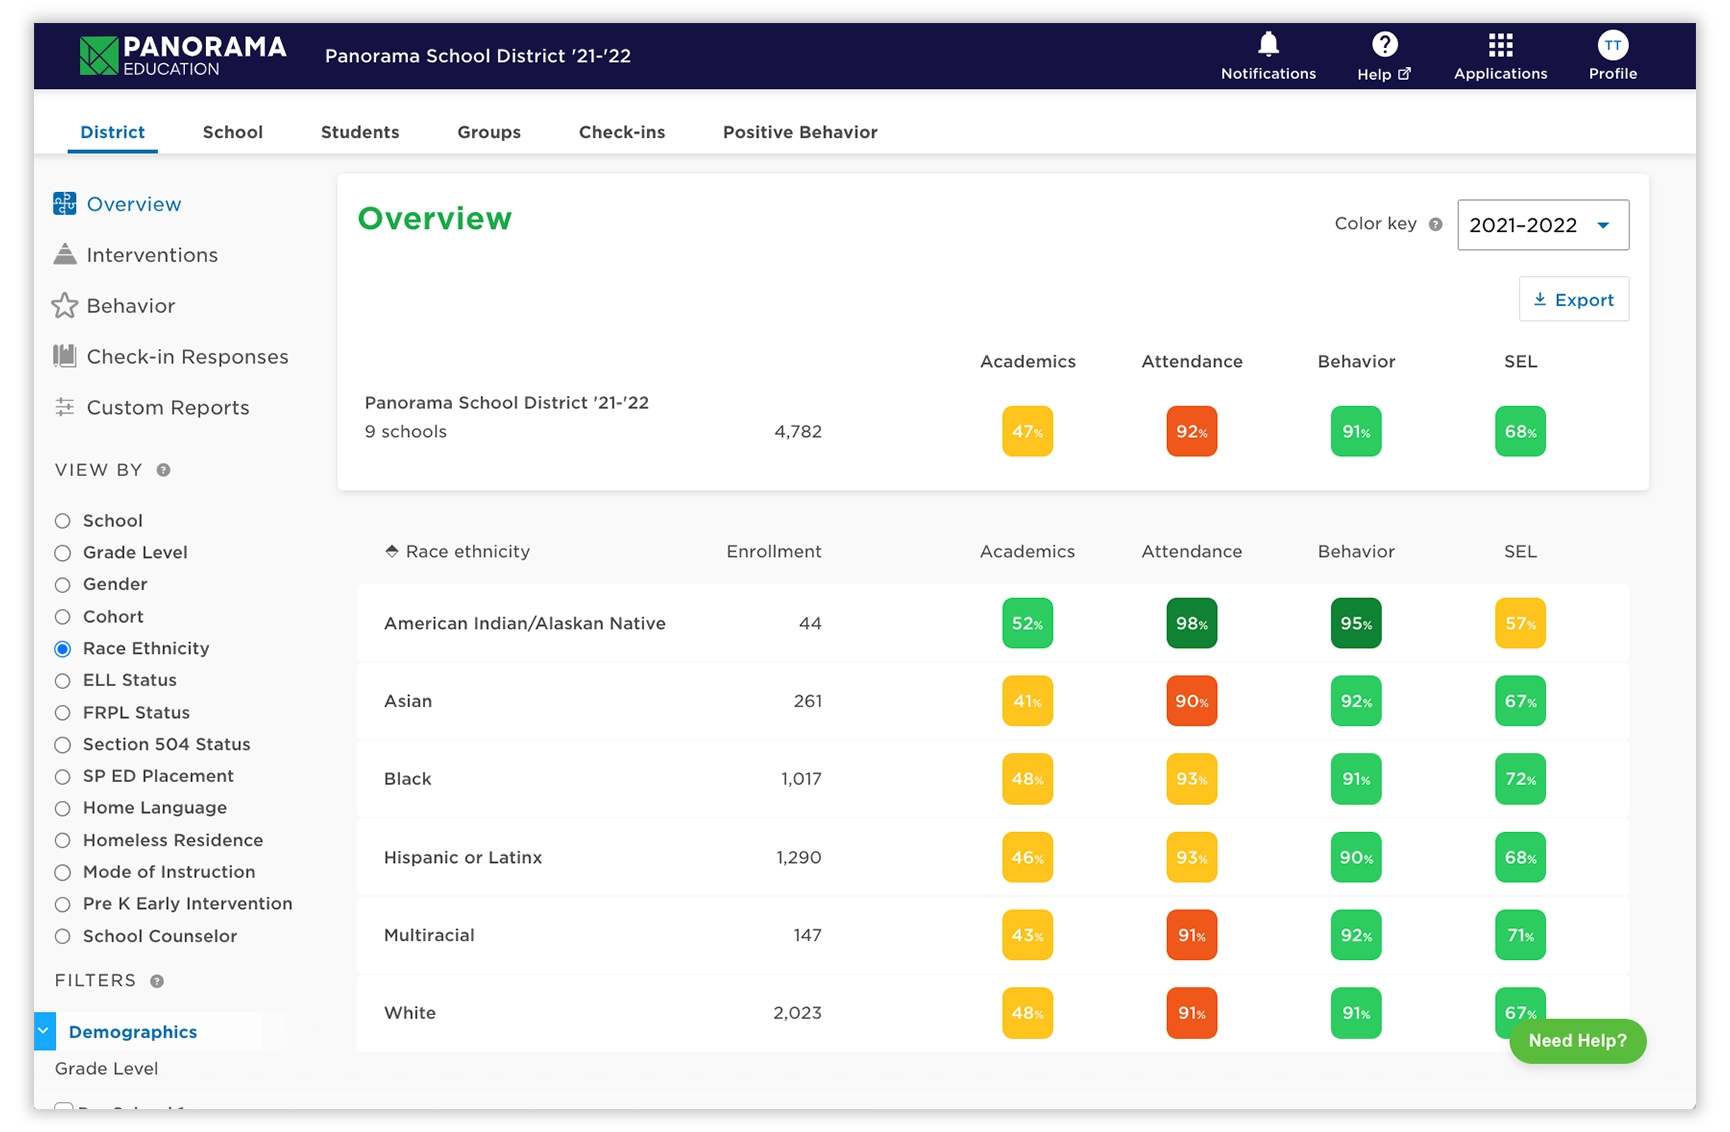Click the Export button

[x=1574, y=299]
